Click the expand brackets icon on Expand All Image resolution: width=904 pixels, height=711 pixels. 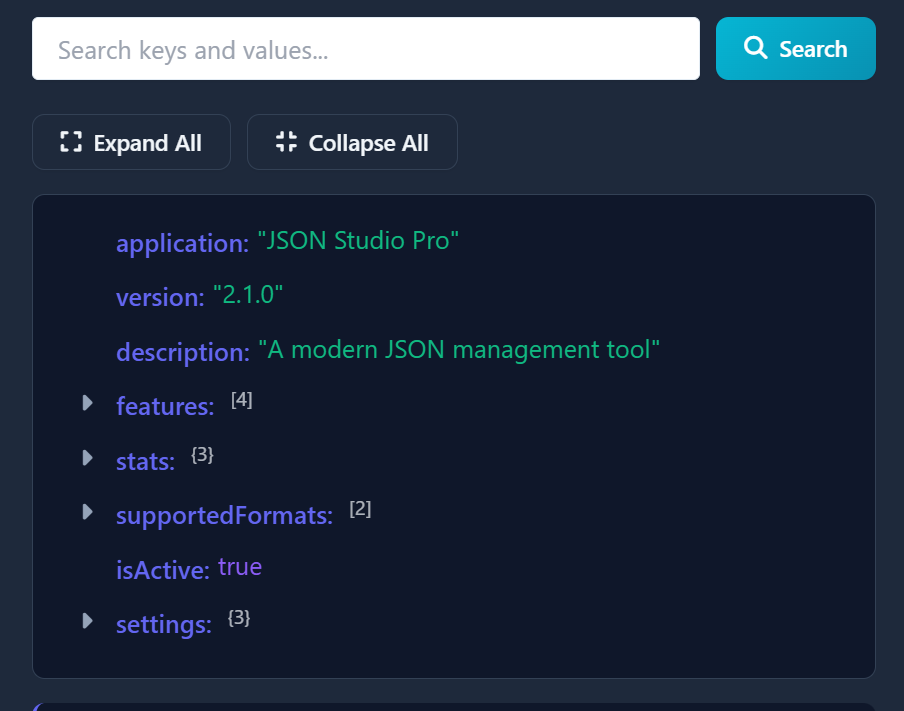(71, 142)
